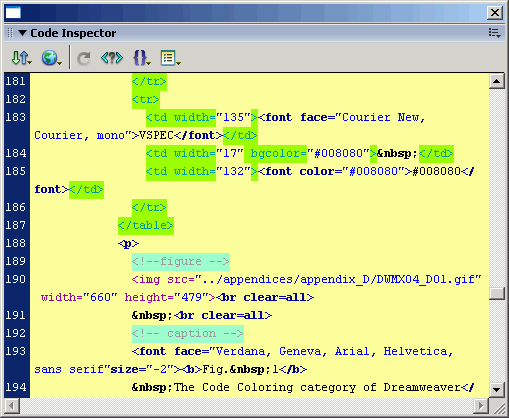Open the View Options icon menu
Image resolution: width=509 pixels, height=418 pixels.
pyautogui.click(x=170, y=58)
